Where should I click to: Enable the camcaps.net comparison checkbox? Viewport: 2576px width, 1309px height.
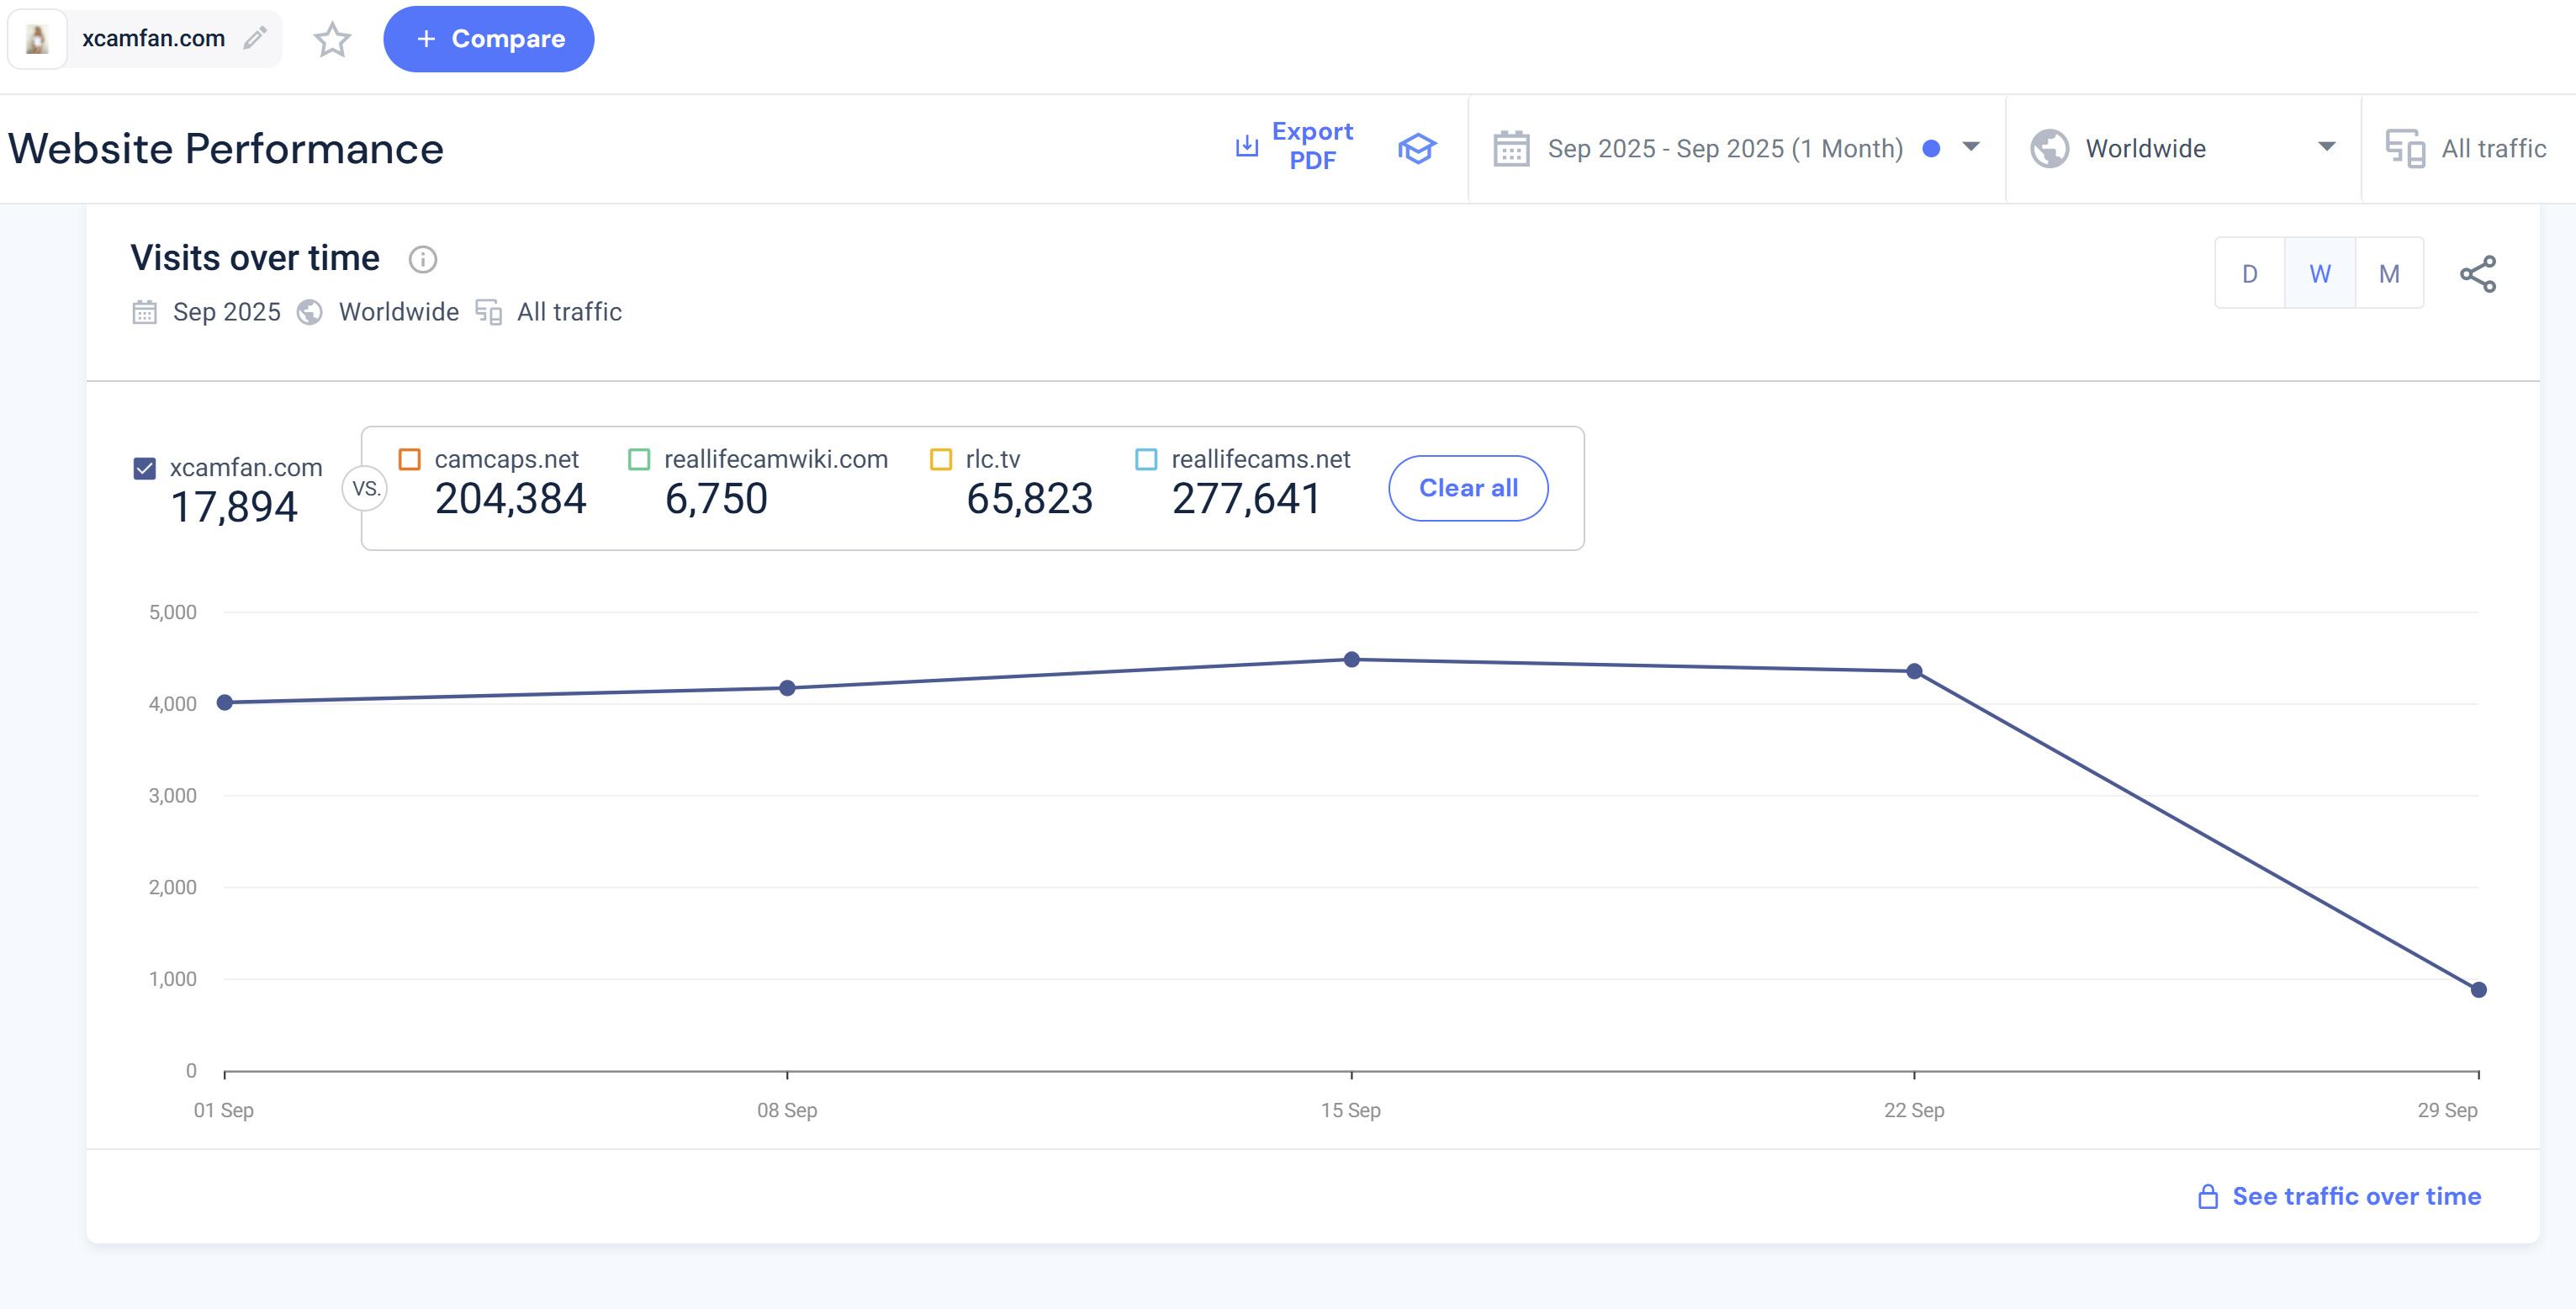click(x=409, y=459)
